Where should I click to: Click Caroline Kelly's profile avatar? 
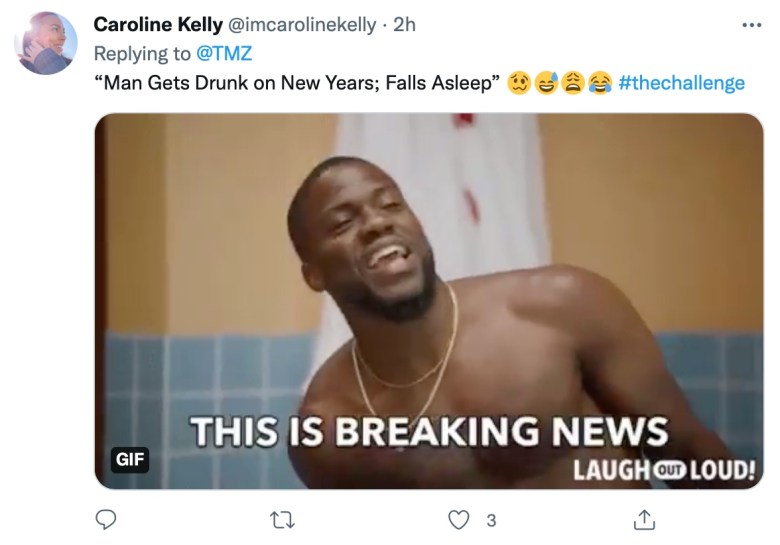point(46,43)
